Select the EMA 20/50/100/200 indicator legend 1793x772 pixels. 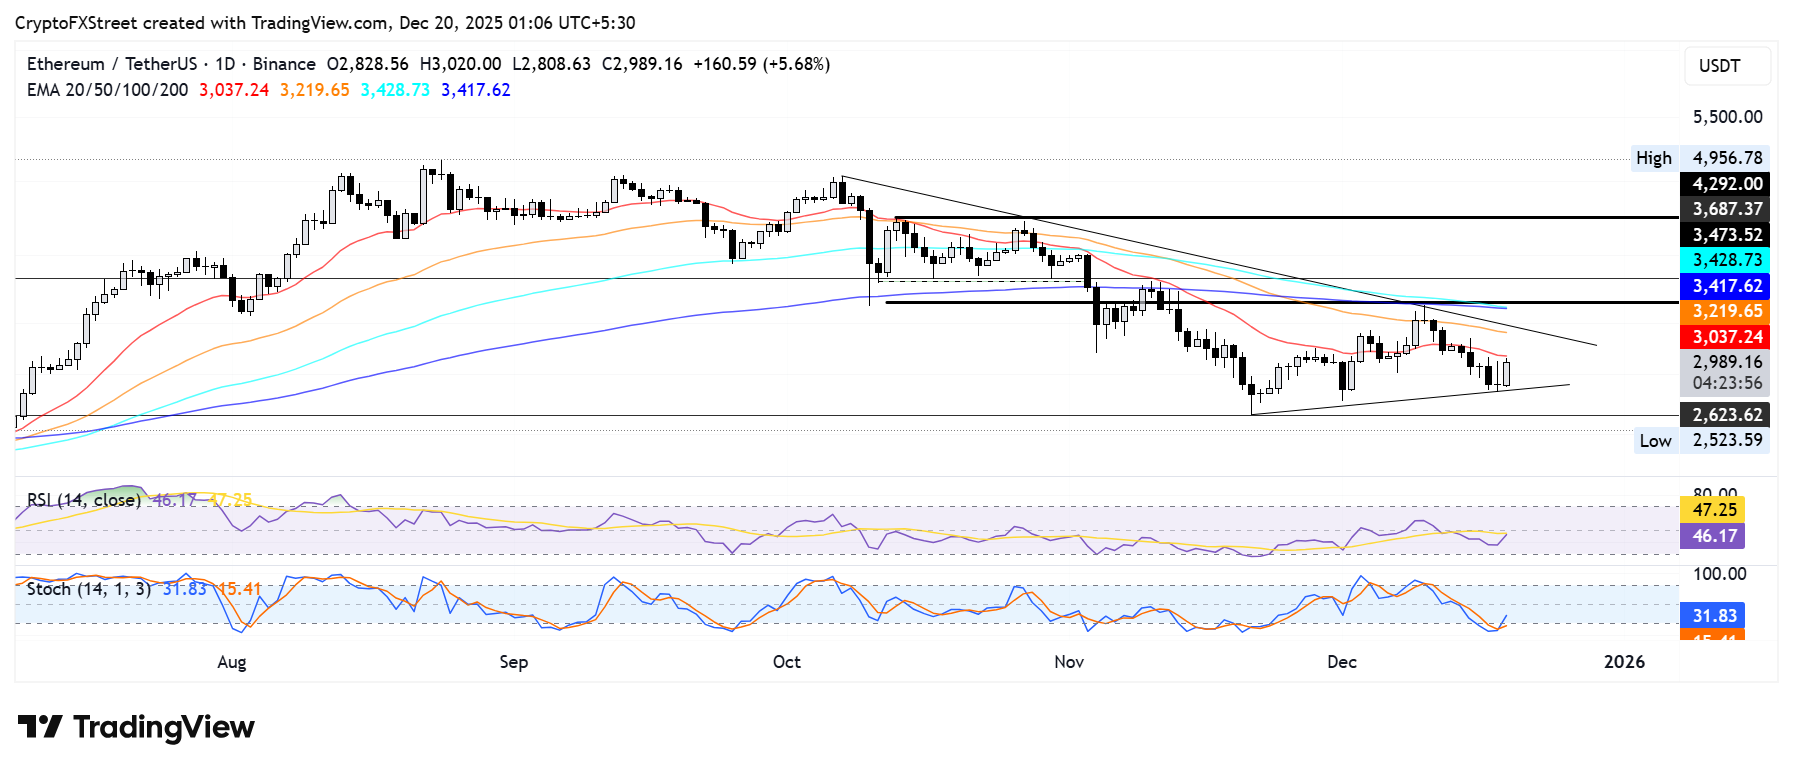[x=107, y=90]
